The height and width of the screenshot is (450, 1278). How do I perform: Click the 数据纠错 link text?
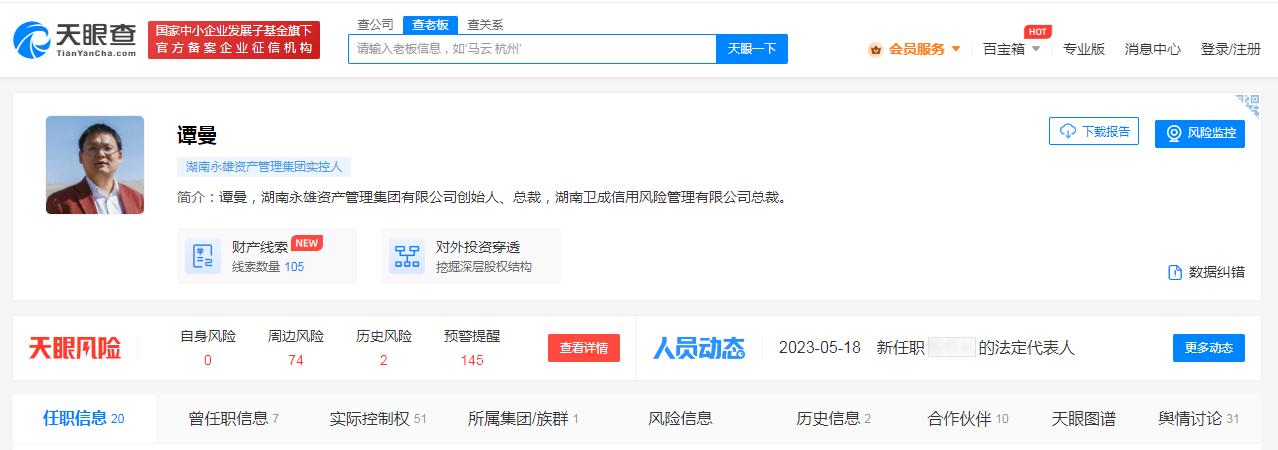[x=1217, y=272]
